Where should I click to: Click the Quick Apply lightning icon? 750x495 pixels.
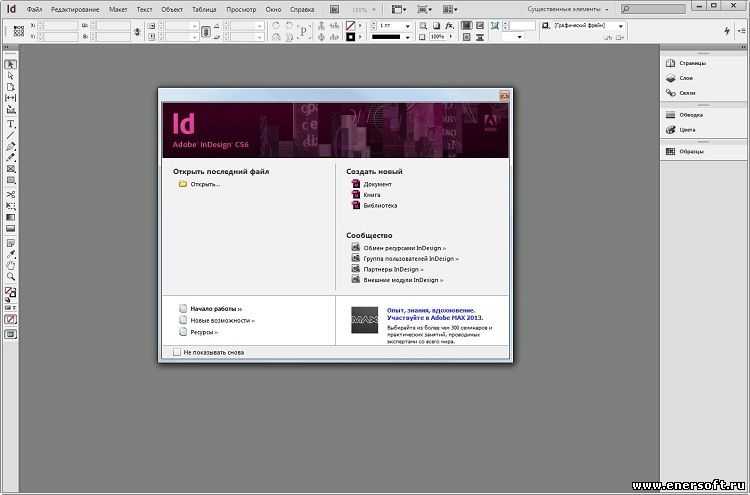(727, 31)
